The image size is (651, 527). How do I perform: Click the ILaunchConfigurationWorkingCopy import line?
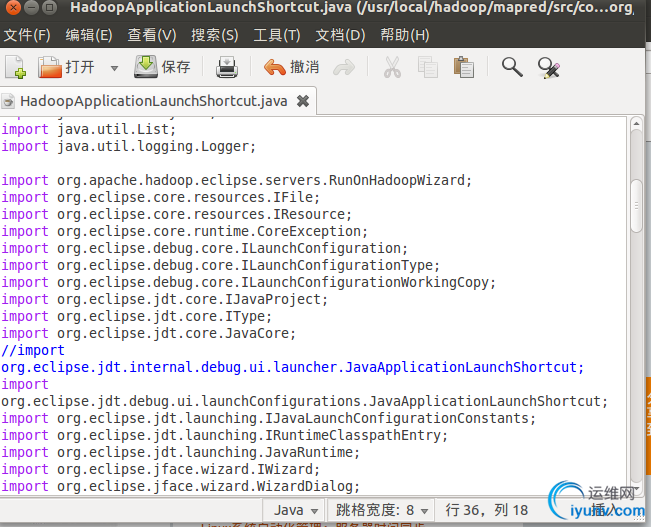249,282
